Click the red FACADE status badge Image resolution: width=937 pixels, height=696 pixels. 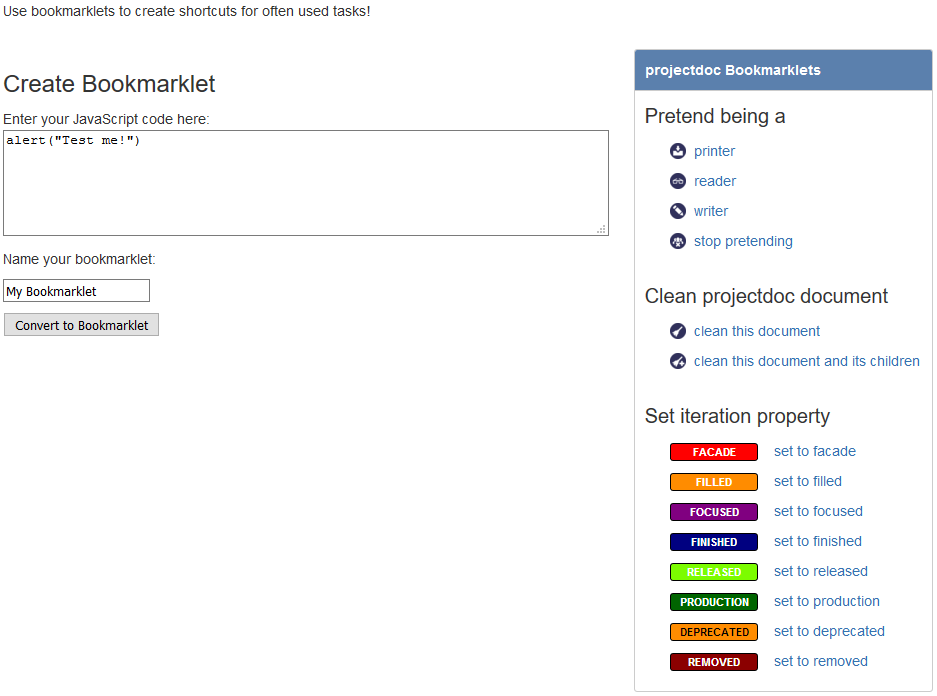pyautogui.click(x=714, y=452)
